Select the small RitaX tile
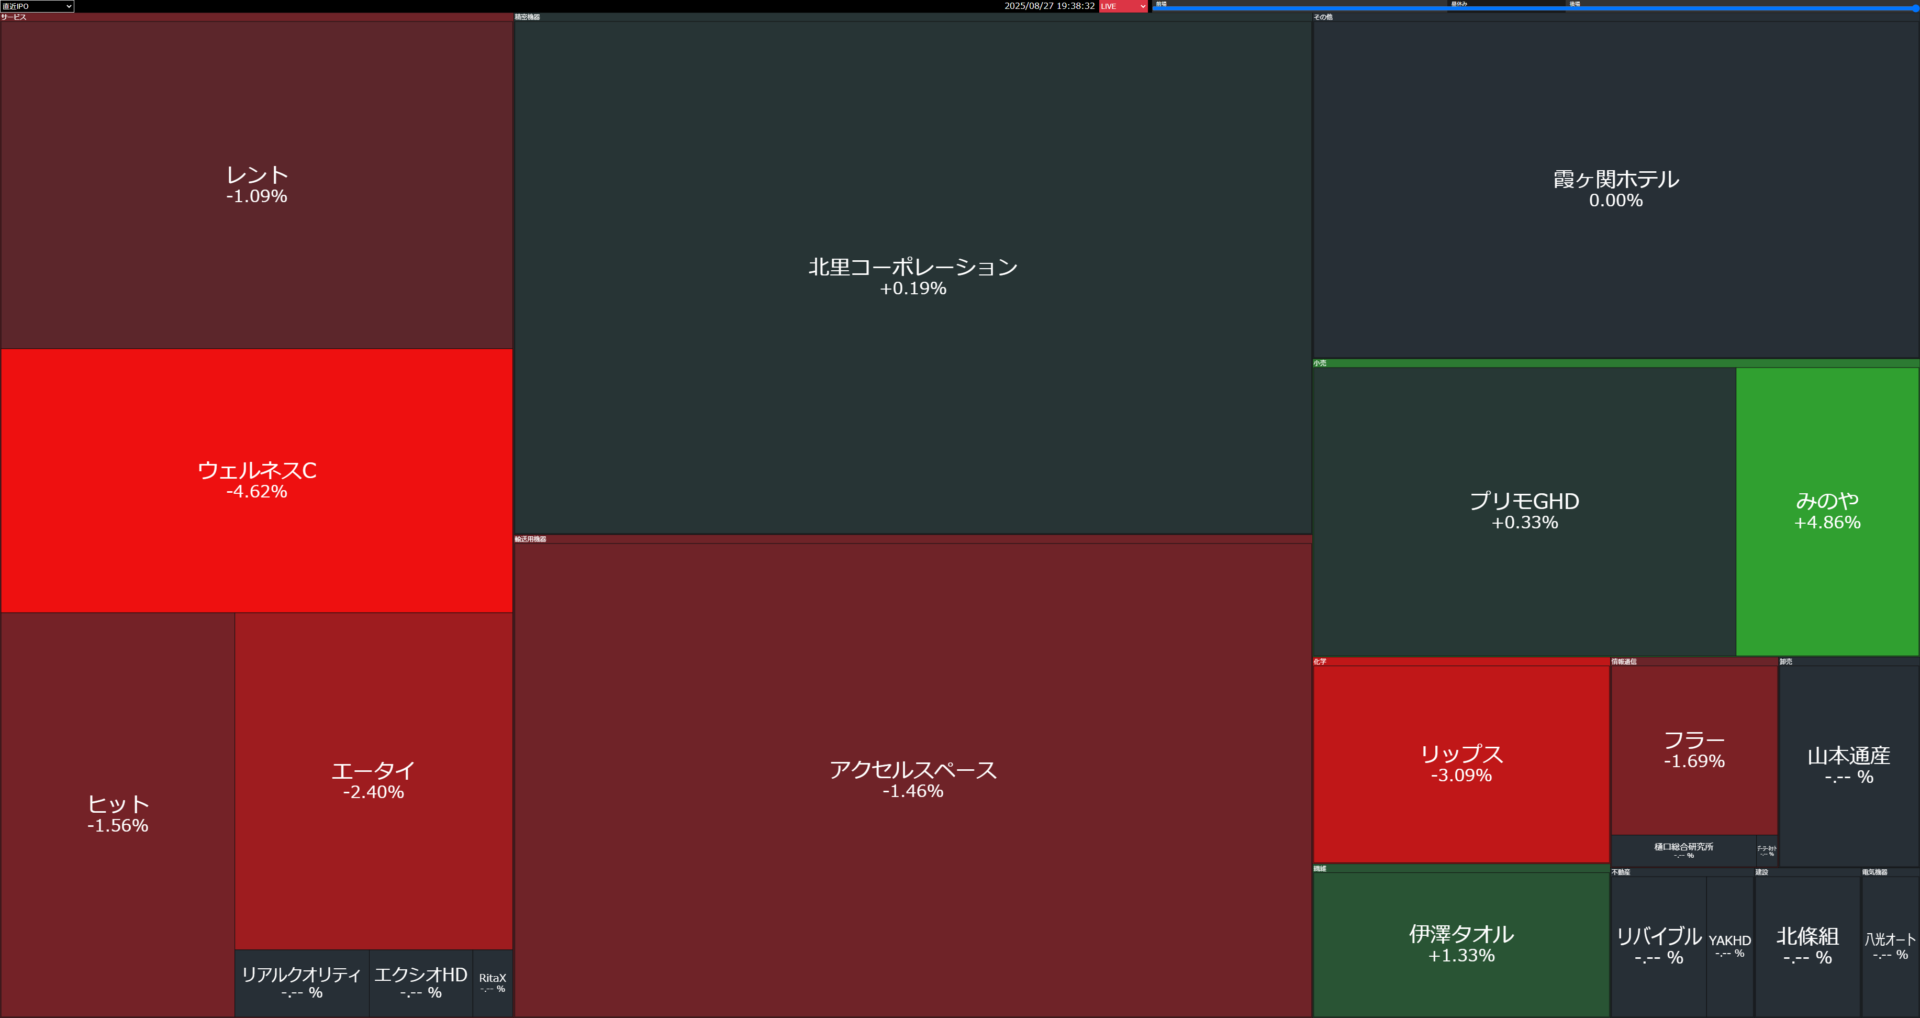1920x1018 pixels. pyautogui.click(x=493, y=983)
